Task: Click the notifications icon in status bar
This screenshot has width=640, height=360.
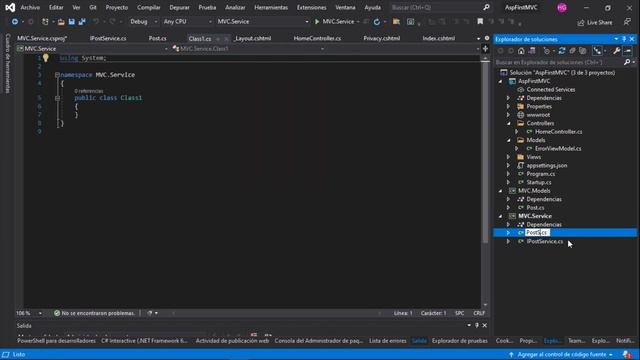Action: pyautogui.click(x=627, y=354)
